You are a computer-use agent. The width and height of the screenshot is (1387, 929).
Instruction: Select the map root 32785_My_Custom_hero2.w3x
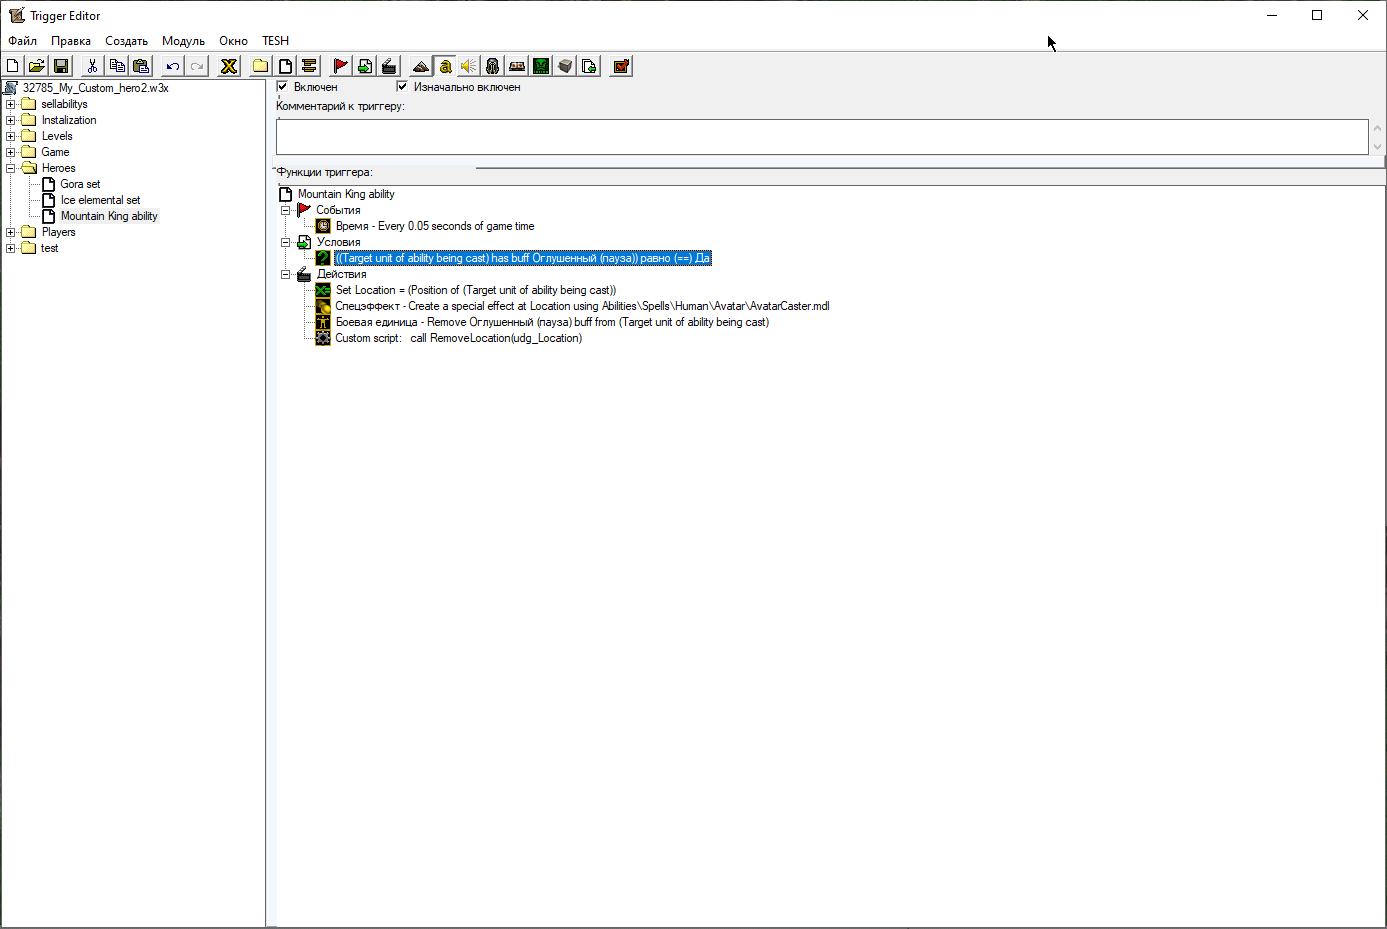click(x=95, y=88)
